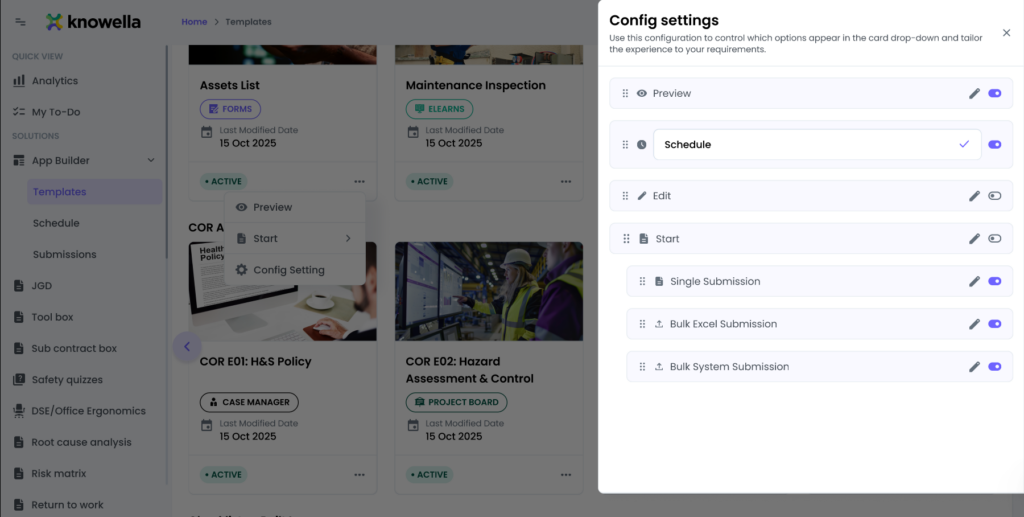
Task: Open three-dot menu on Maintenance Inspection card
Action: (566, 182)
